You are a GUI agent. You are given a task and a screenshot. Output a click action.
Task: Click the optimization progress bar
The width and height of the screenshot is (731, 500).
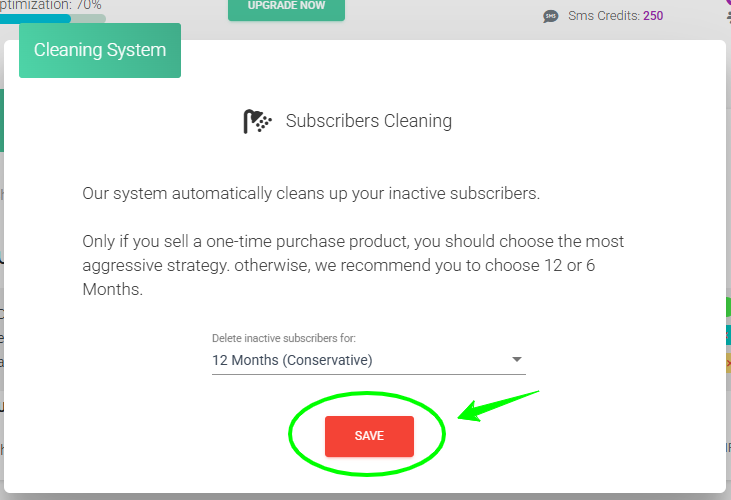pyautogui.click(x=52, y=19)
